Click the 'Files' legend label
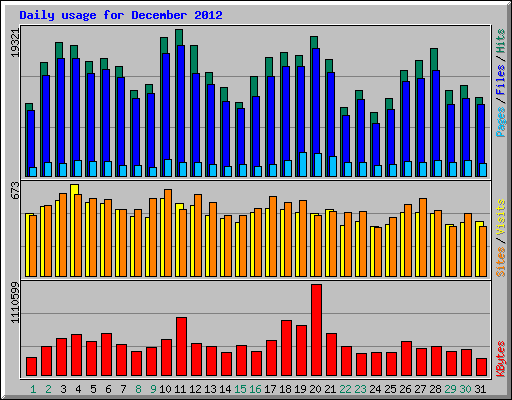Image resolution: width=512 pixels, height=400 pixels. tap(501, 79)
